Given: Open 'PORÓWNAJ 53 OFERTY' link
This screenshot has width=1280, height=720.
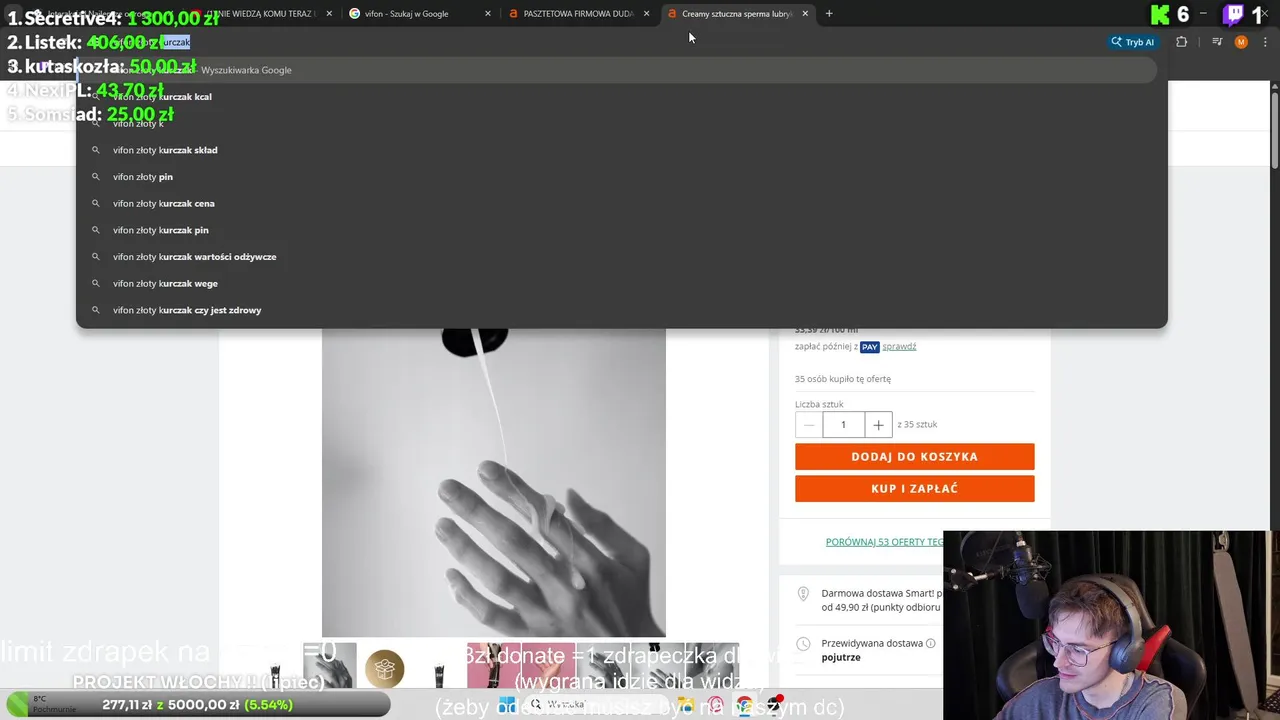Looking at the screenshot, I should tap(884, 542).
